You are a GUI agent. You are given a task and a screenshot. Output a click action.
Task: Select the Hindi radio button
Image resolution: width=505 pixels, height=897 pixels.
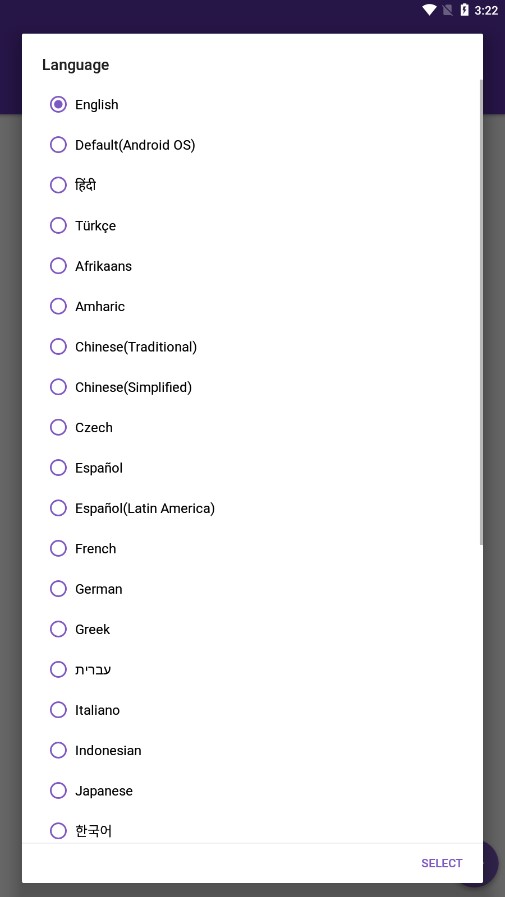(58, 185)
